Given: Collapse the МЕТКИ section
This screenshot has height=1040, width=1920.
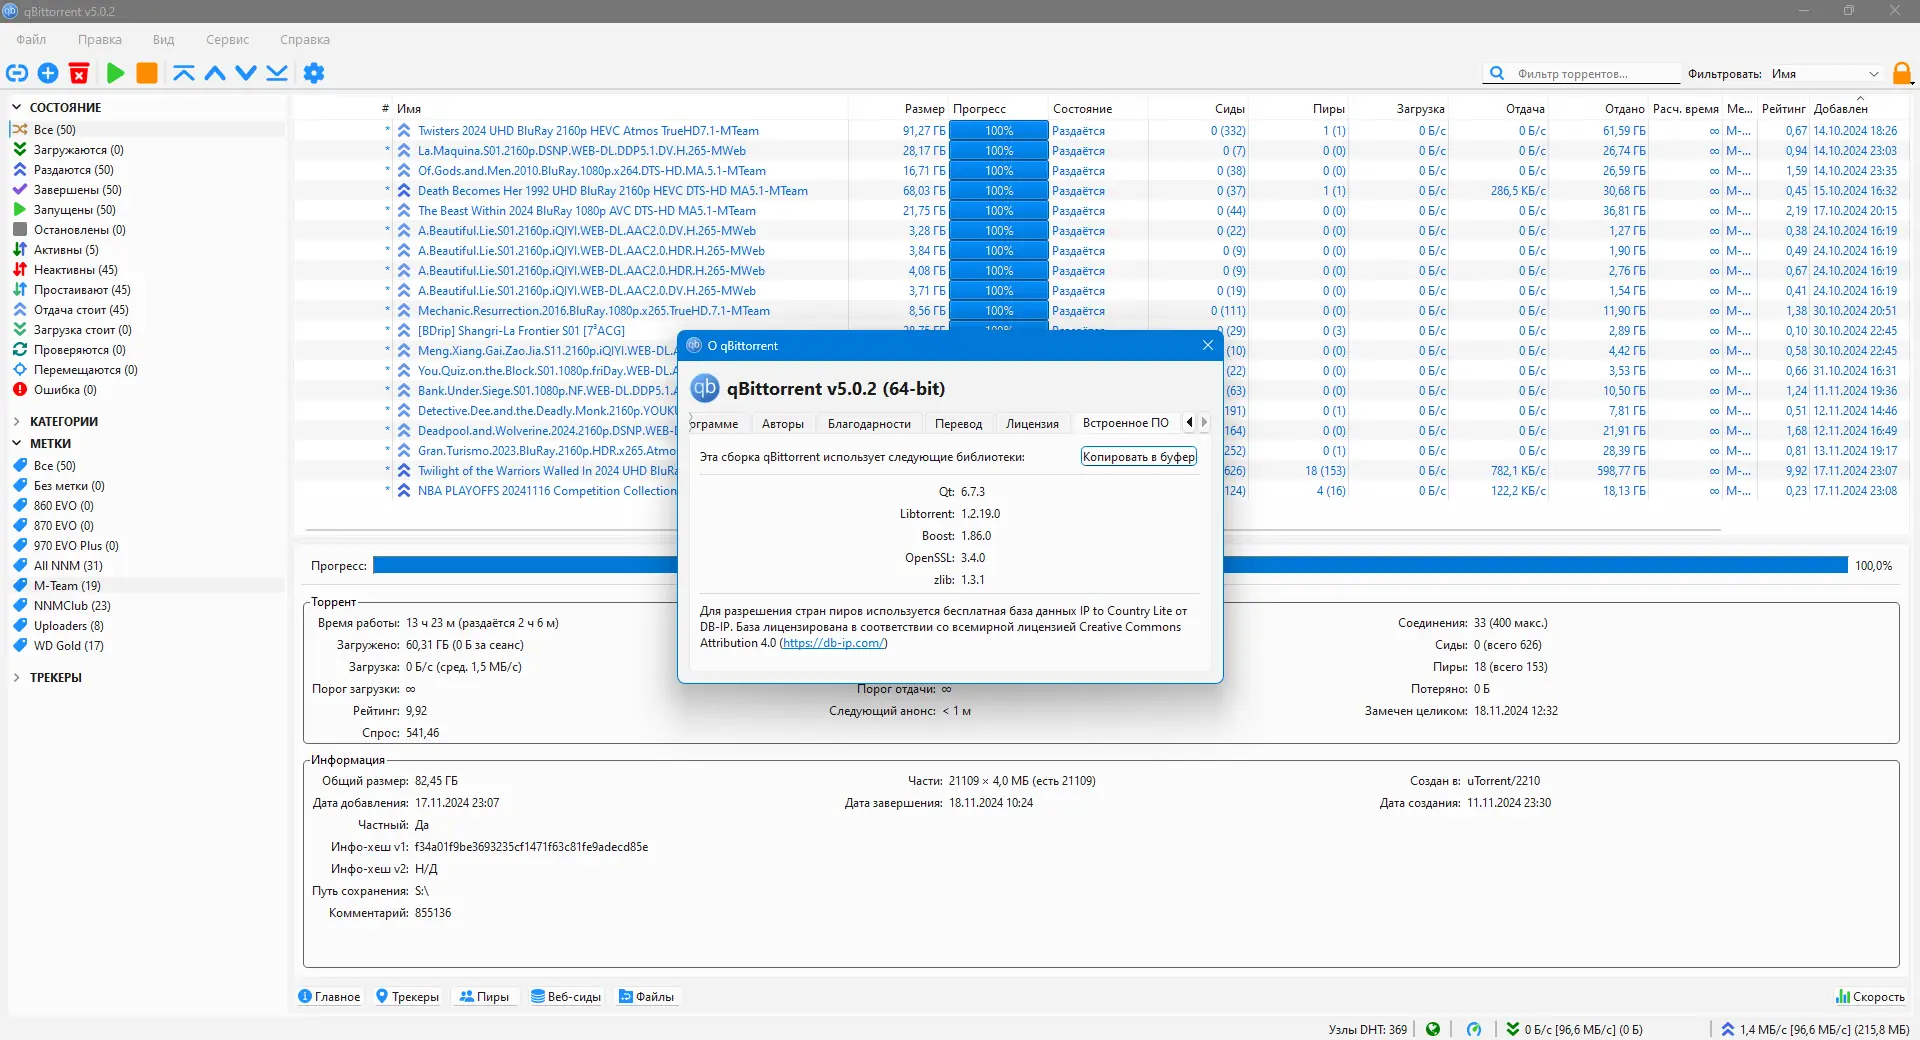Looking at the screenshot, I should pos(16,443).
